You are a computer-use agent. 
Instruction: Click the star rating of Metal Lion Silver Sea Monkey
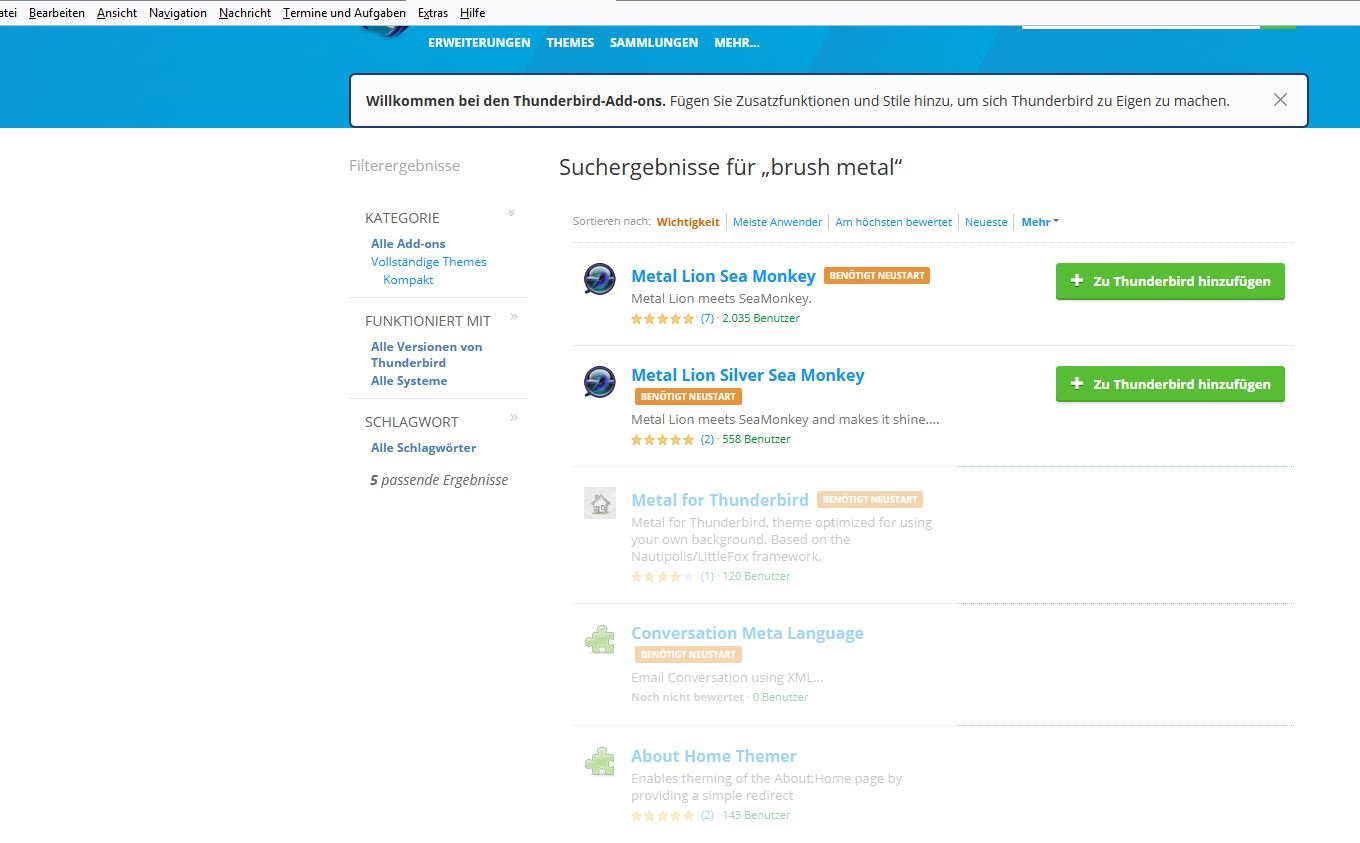(x=662, y=440)
